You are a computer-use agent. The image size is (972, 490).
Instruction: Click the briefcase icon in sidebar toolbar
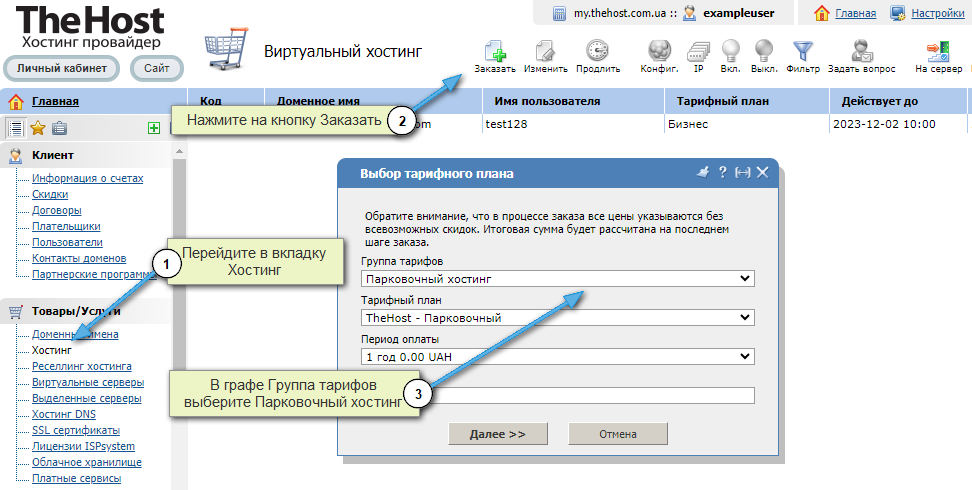[x=60, y=128]
